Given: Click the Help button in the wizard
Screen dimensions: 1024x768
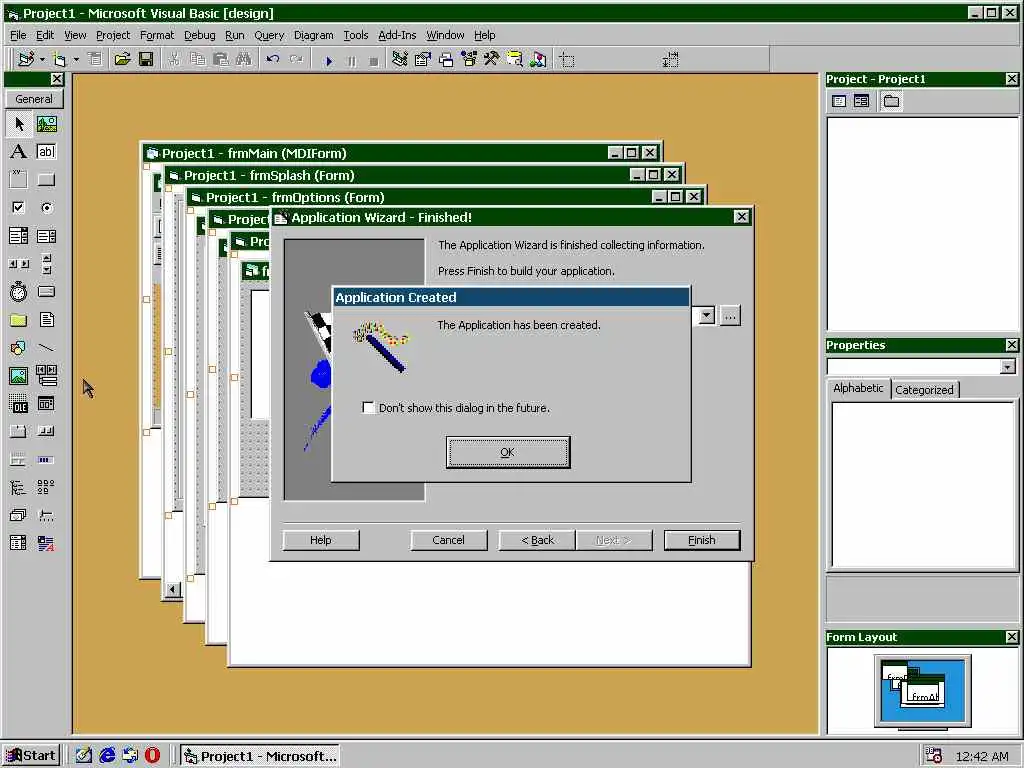Looking at the screenshot, I should point(321,540).
